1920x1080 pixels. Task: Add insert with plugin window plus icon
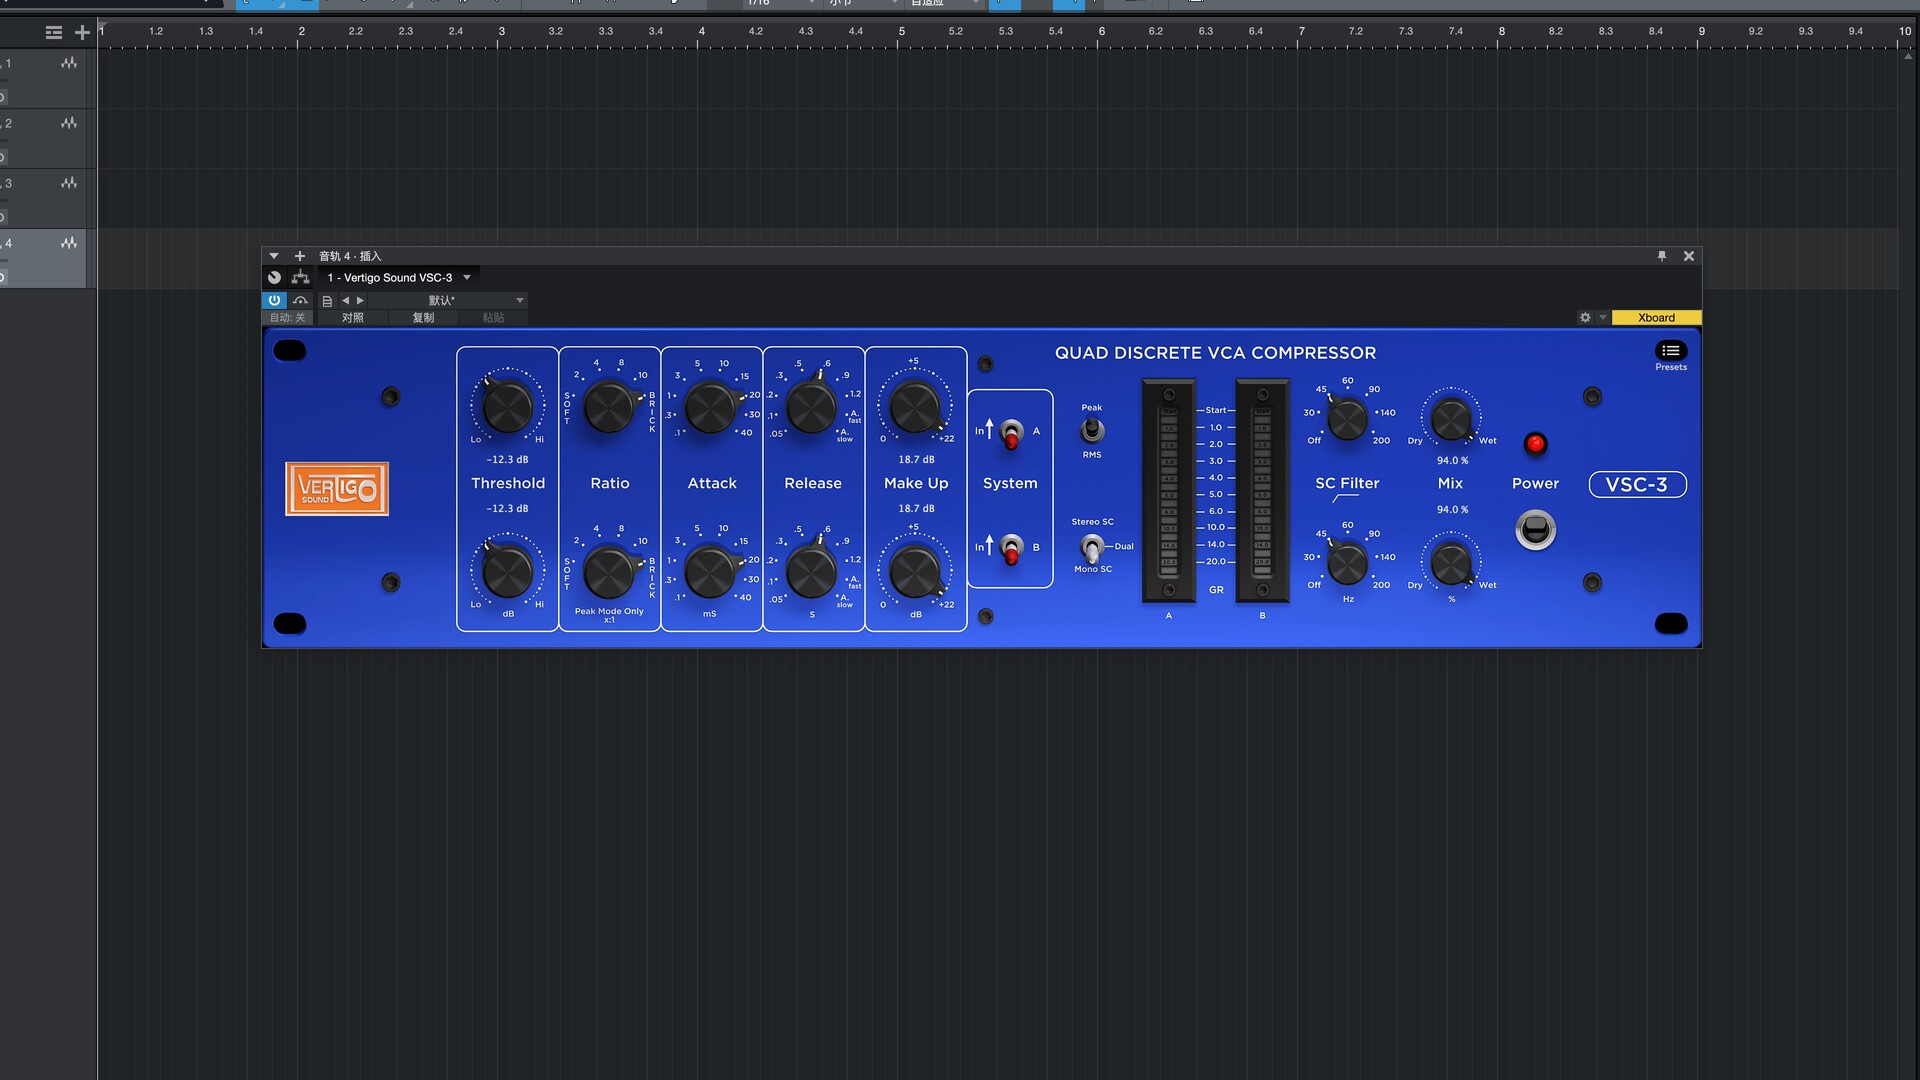pos(299,256)
